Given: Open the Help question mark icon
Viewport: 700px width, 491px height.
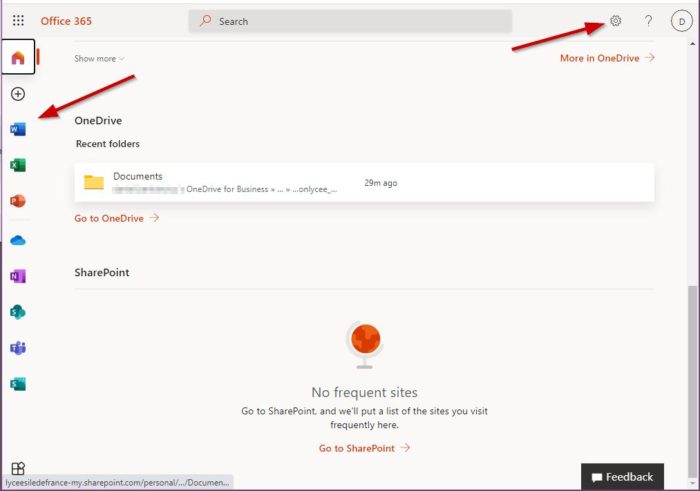Looking at the screenshot, I should 648,21.
